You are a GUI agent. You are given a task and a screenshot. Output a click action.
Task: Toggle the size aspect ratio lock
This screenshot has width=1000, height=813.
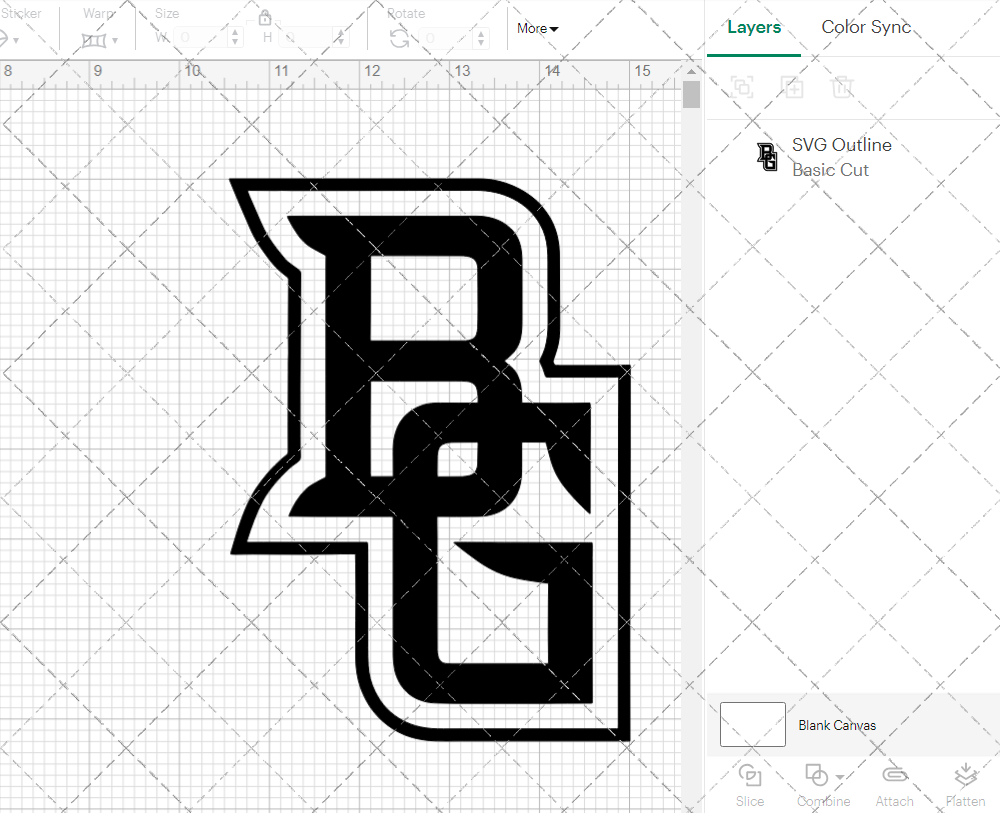[x=265, y=17]
